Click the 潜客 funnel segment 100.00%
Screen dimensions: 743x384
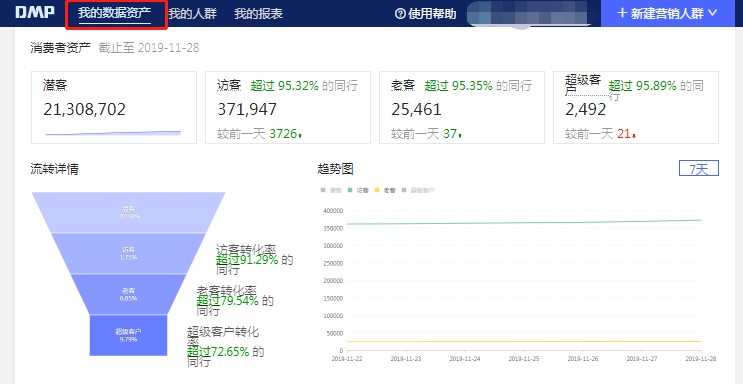coord(128,212)
